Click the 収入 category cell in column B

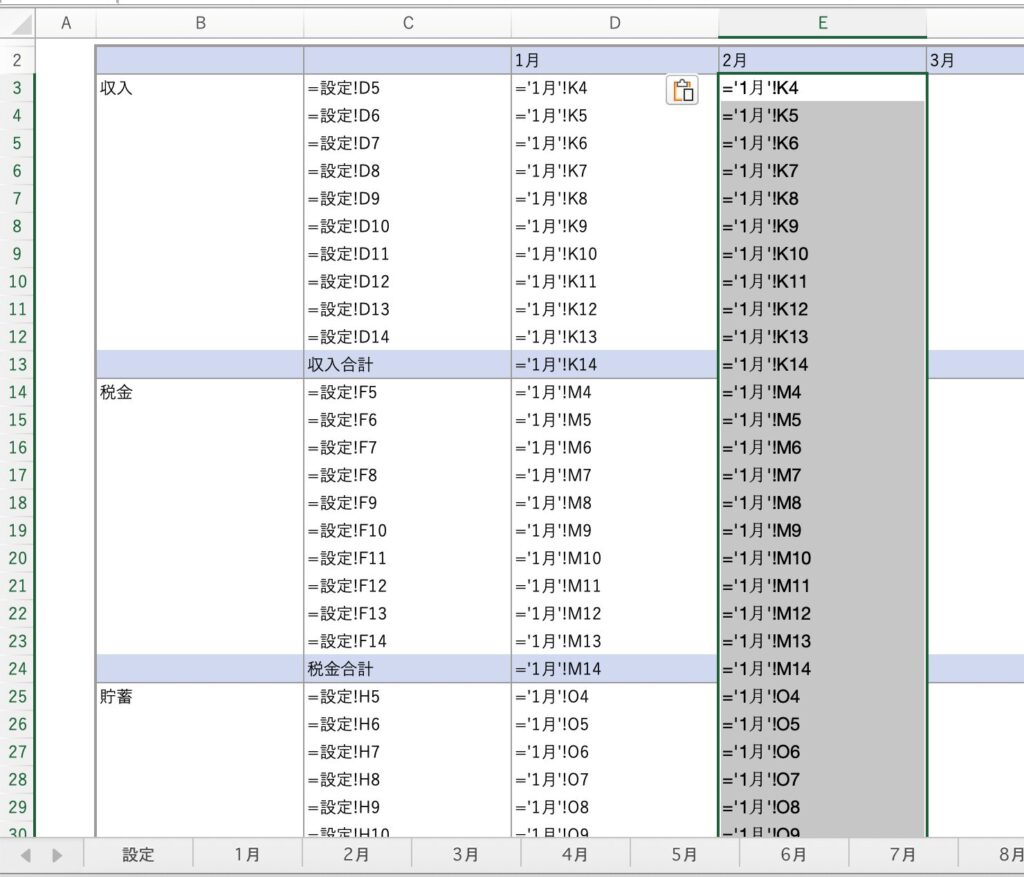[x=200, y=89]
